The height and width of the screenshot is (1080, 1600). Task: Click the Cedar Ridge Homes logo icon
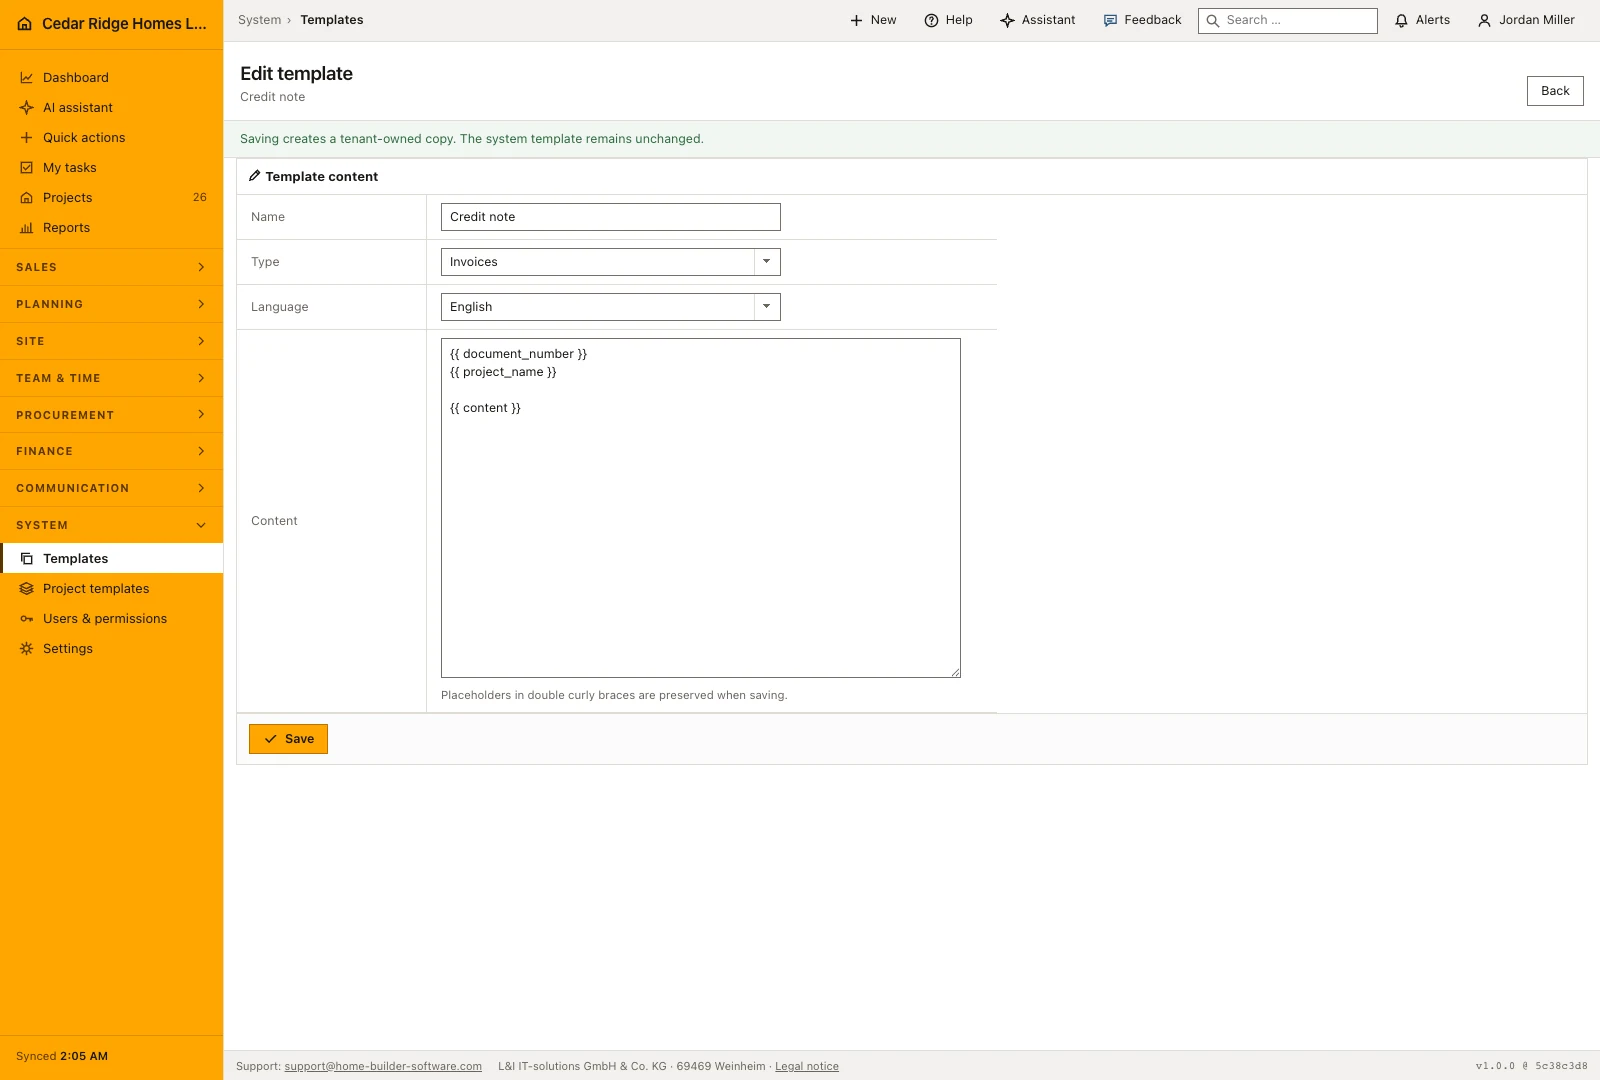click(x=25, y=24)
